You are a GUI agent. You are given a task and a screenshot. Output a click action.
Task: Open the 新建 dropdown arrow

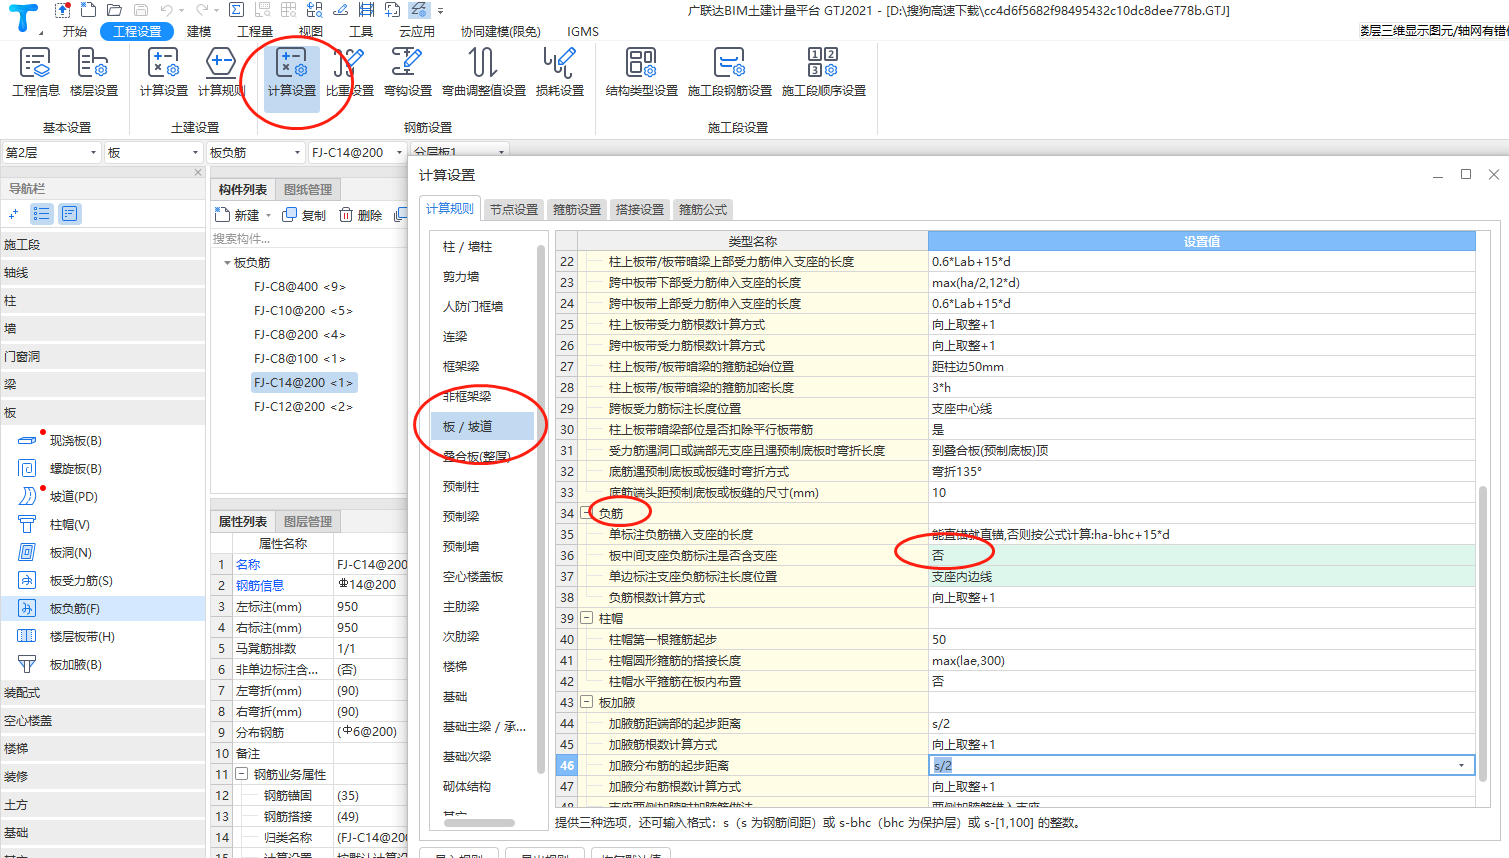[x=268, y=215]
